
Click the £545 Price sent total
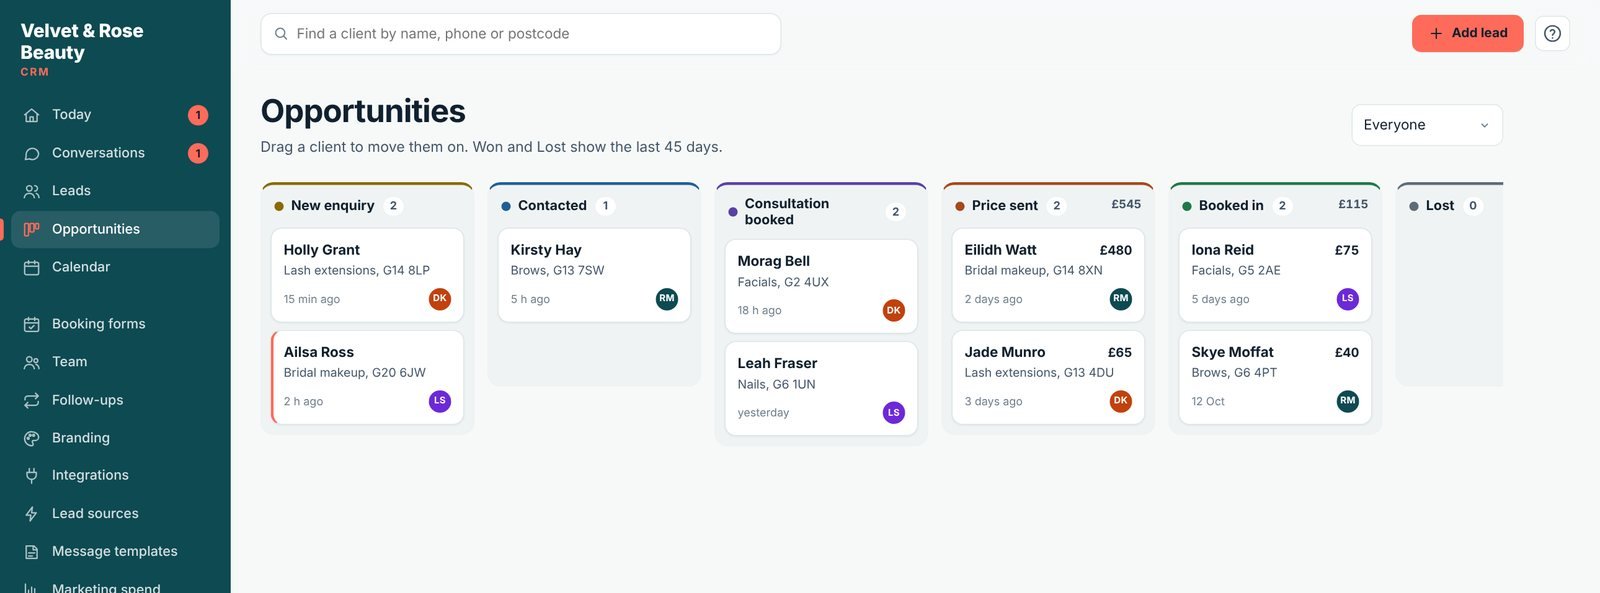(x=1126, y=204)
